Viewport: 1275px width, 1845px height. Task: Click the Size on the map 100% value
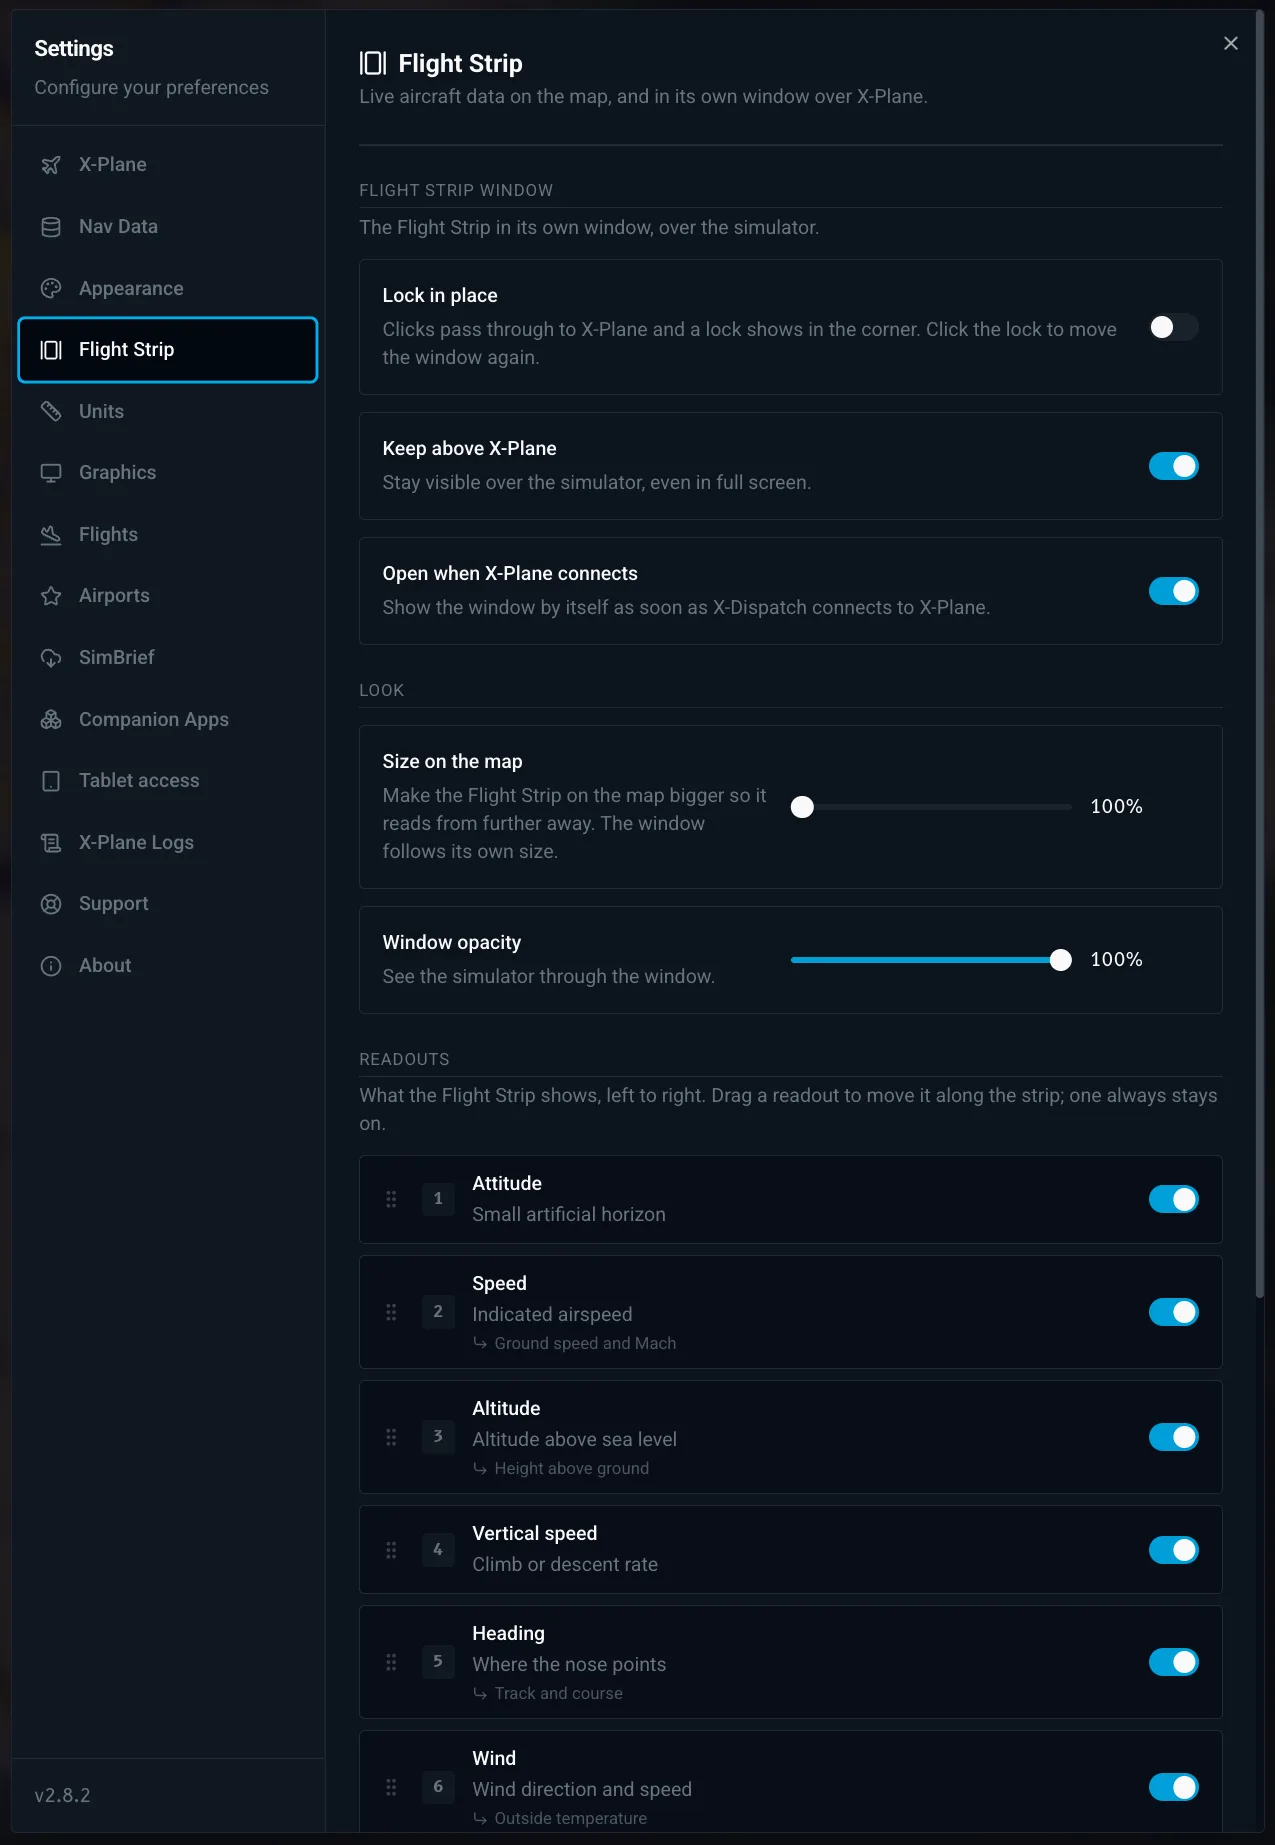point(1116,807)
